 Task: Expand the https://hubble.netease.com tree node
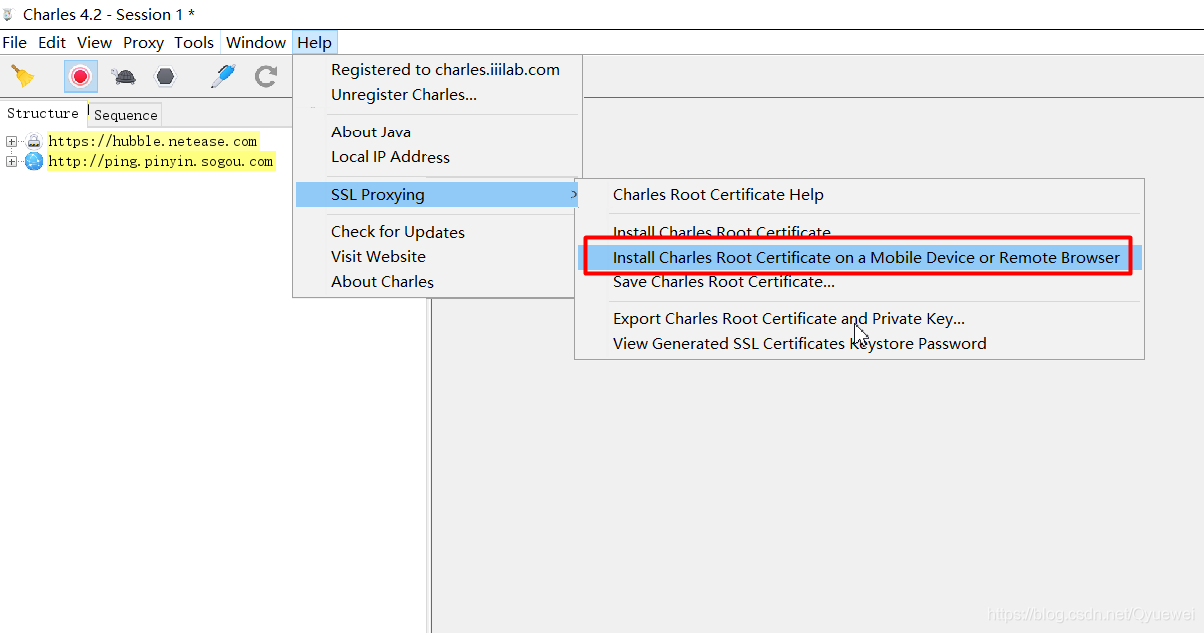11,141
